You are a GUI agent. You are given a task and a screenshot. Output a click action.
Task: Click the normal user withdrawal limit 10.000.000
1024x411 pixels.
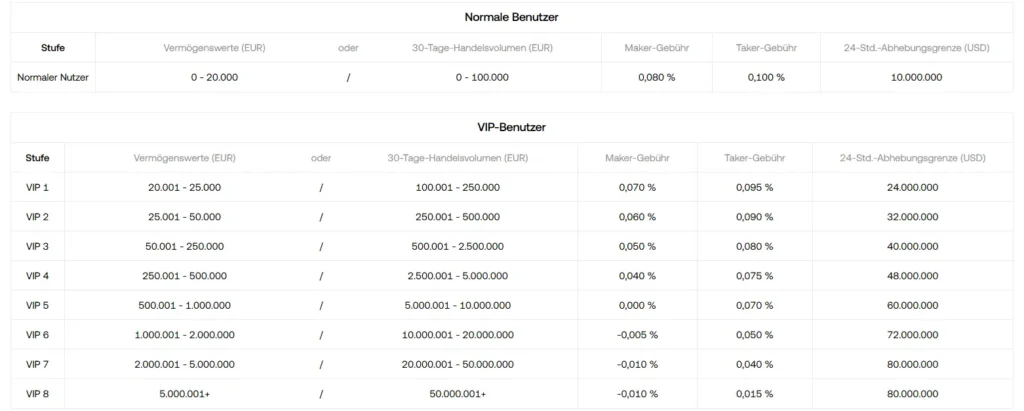916,77
